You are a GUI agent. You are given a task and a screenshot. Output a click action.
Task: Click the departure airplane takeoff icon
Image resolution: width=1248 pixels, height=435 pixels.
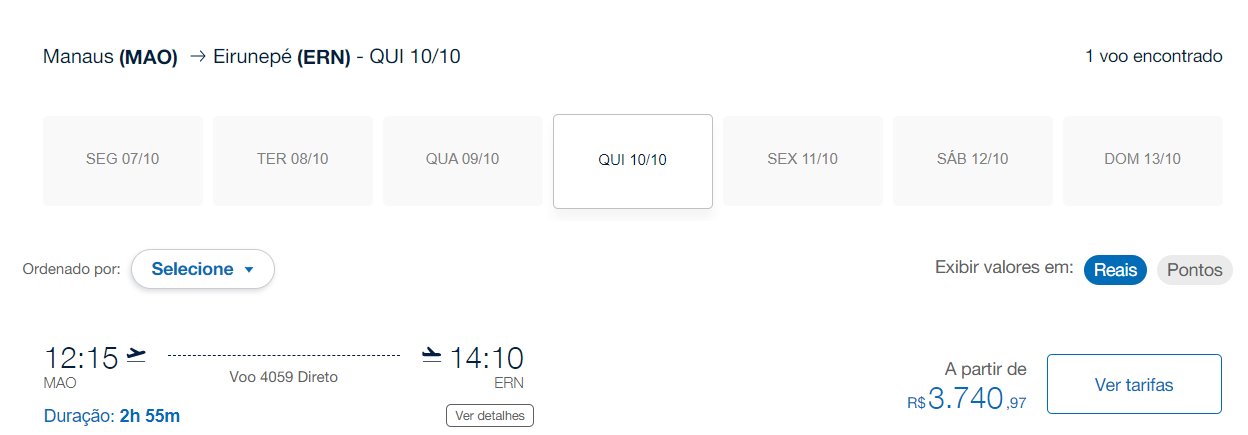[137, 355]
